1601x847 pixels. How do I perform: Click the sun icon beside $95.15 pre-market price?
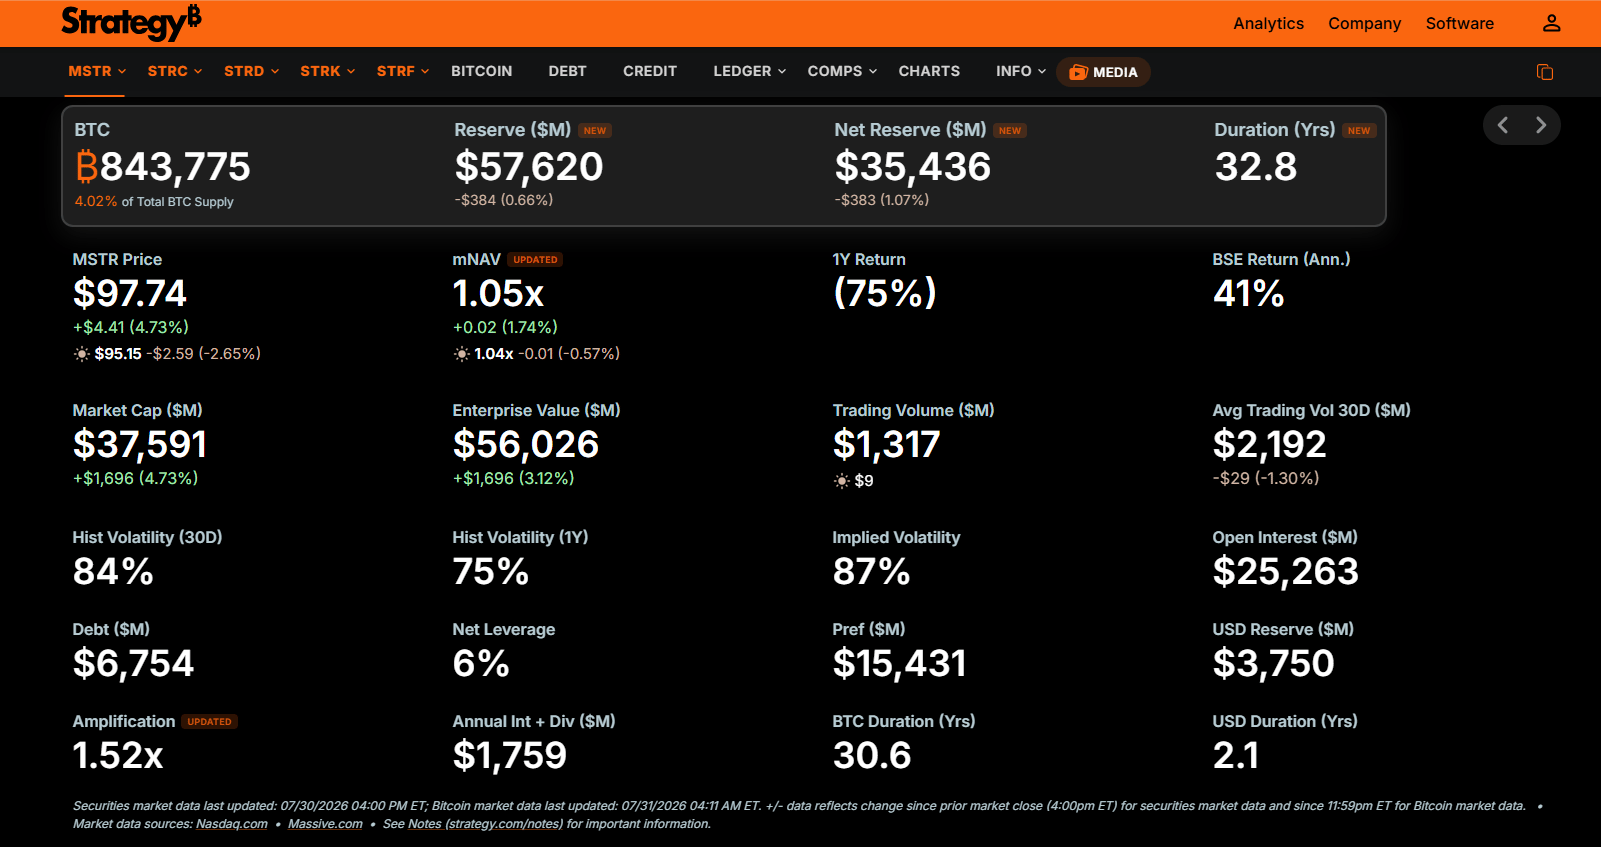(82, 354)
